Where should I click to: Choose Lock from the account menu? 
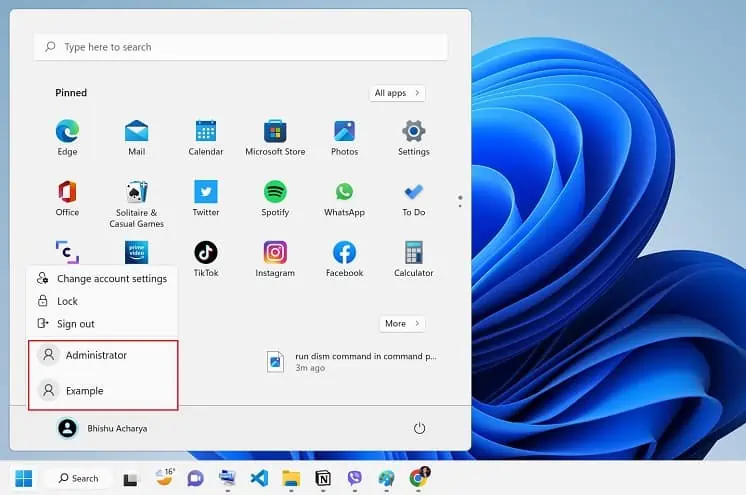[103, 301]
